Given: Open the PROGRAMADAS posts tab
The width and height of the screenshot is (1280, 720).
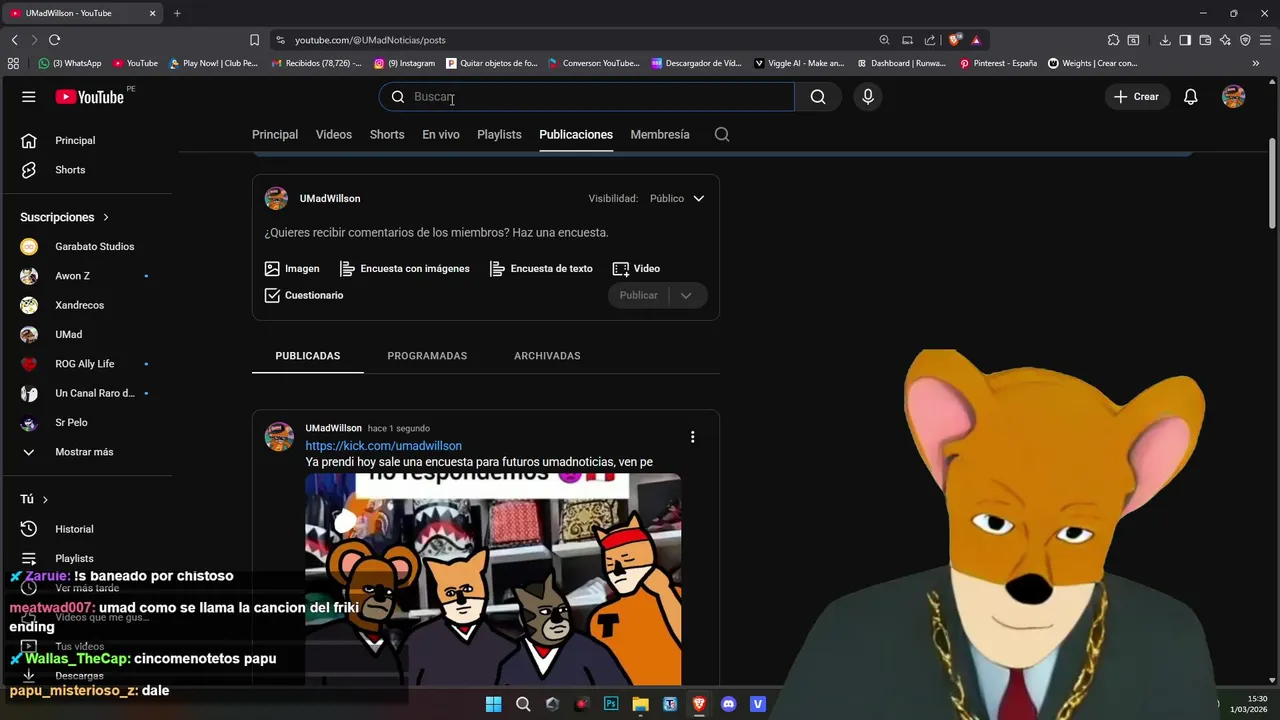Looking at the screenshot, I should tap(427, 356).
